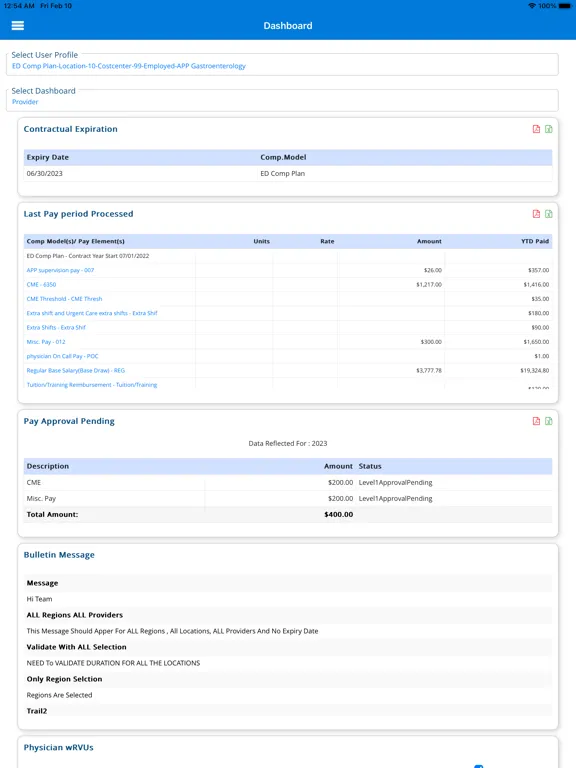Select the Physician wRVUs section heading
576x768 pixels.
pos(58,747)
